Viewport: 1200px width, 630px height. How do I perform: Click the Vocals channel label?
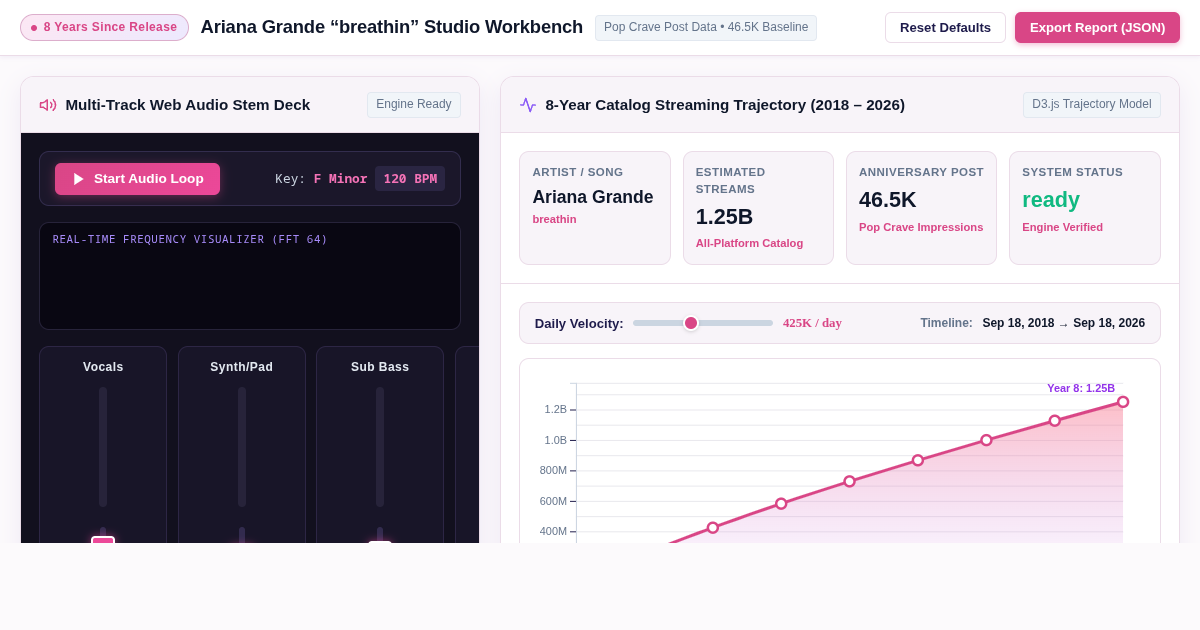(103, 367)
